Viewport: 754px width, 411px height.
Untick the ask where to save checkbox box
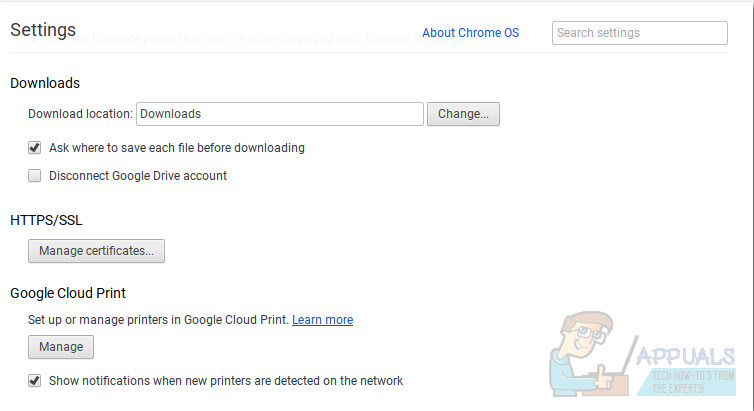click(x=35, y=148)
